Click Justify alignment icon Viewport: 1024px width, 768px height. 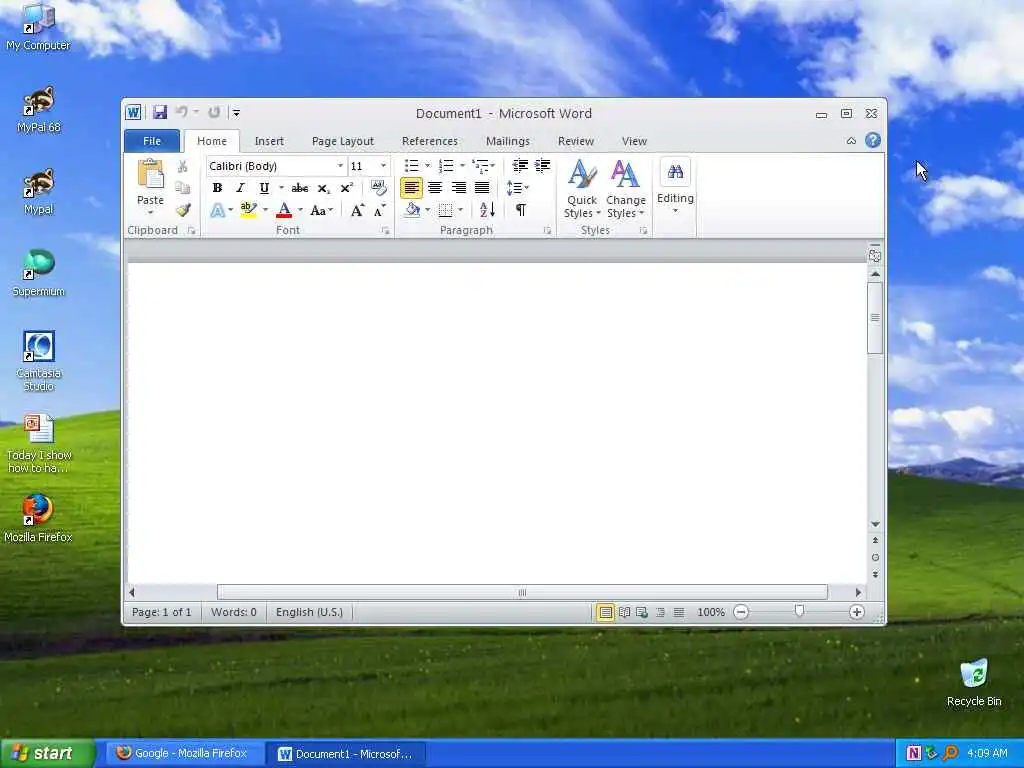482,188
